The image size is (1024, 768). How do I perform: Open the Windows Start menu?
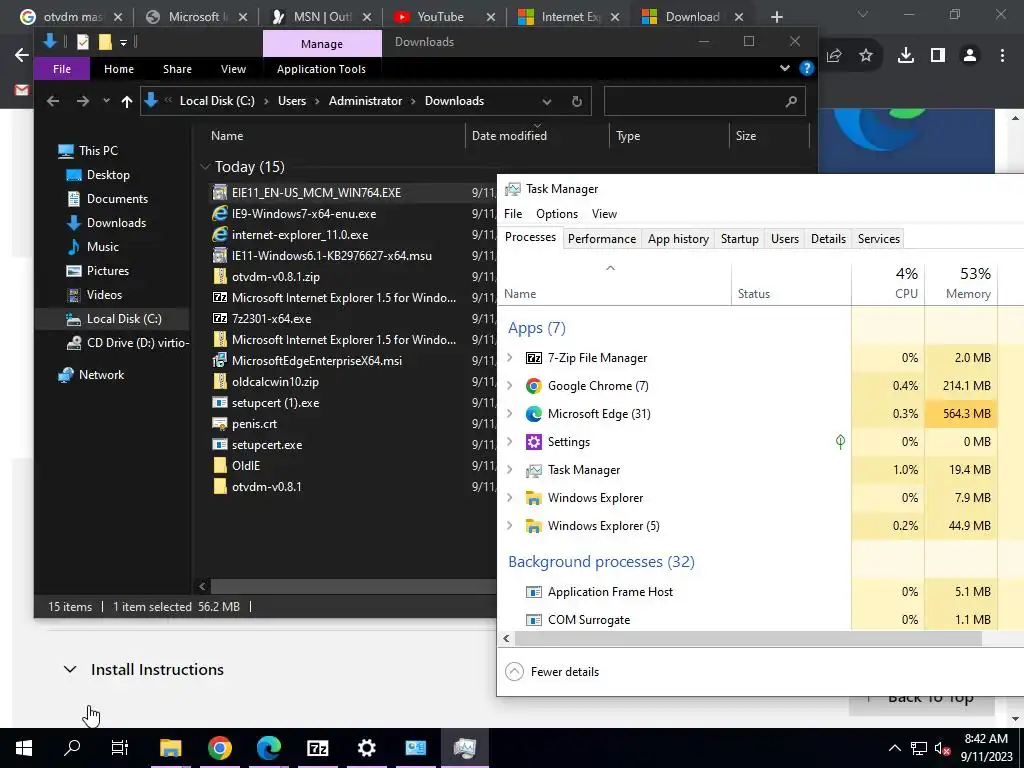(x=24, y=748)
